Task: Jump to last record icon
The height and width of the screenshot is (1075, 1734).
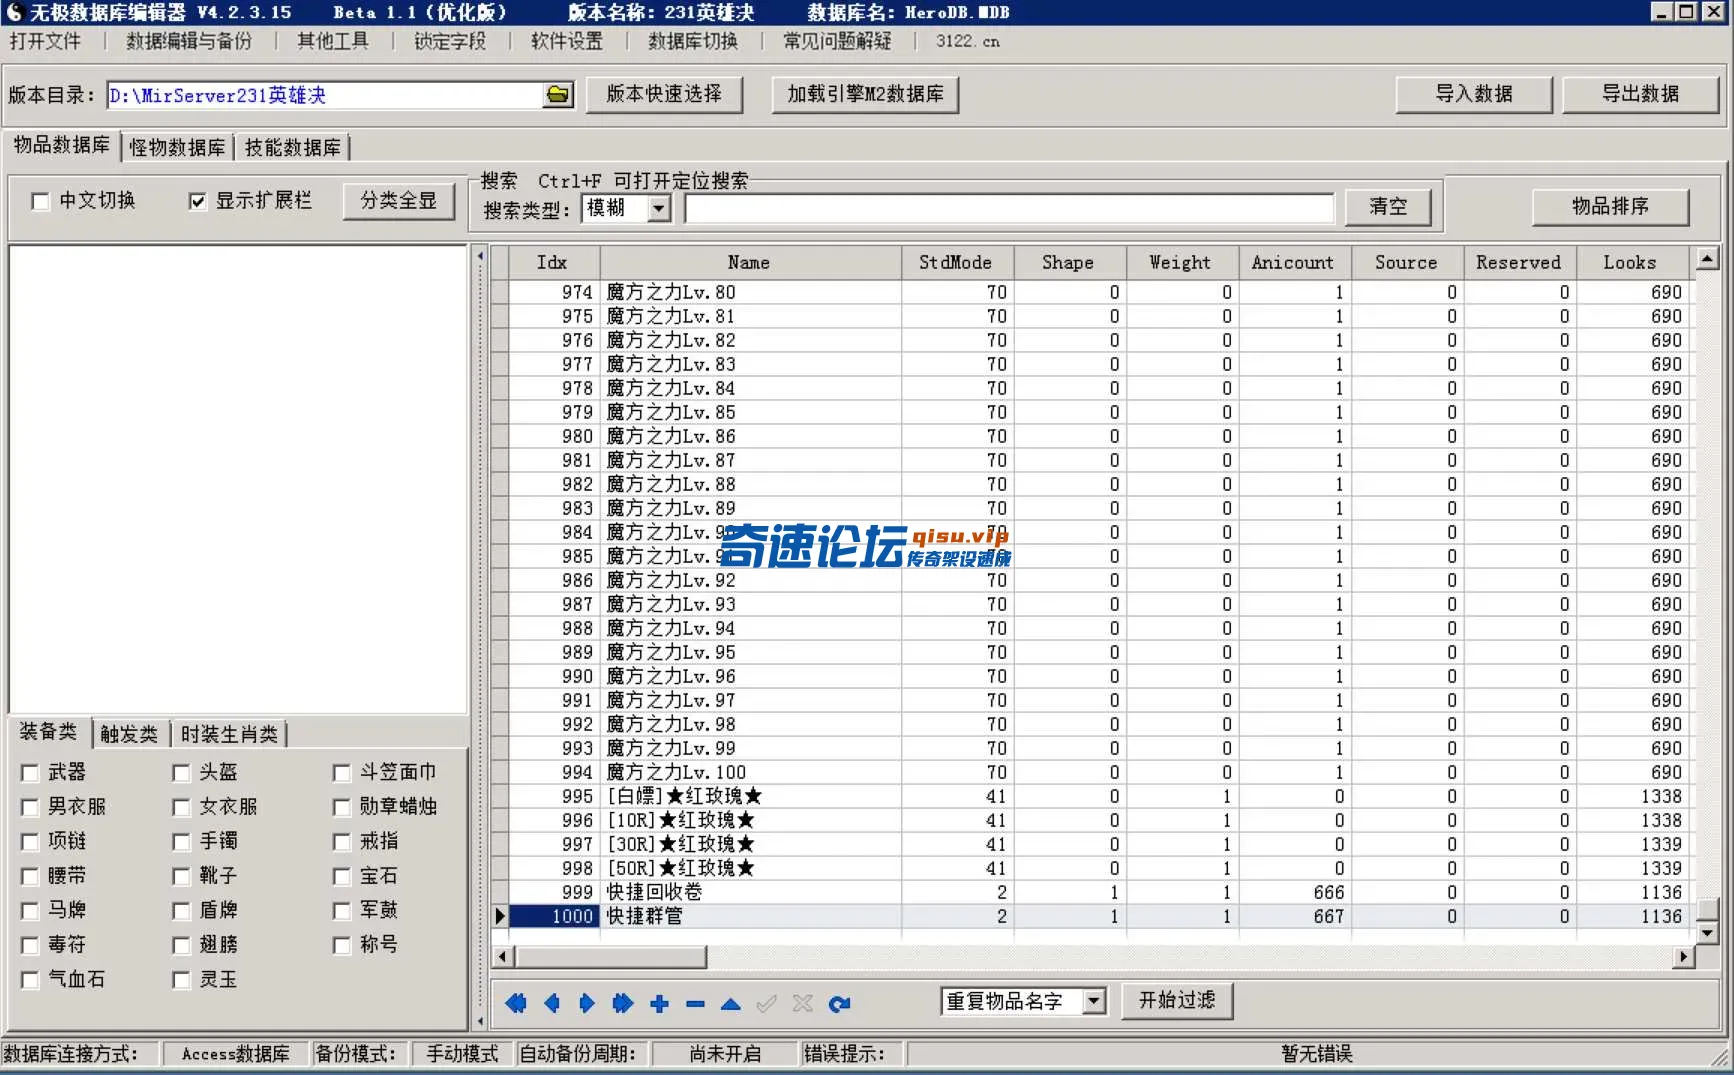Action: 623,1003
